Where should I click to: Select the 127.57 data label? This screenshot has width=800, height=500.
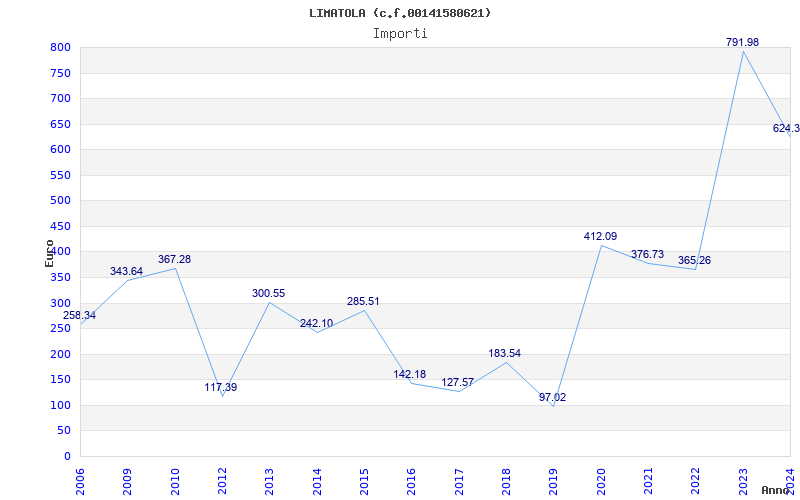[458, 382]
